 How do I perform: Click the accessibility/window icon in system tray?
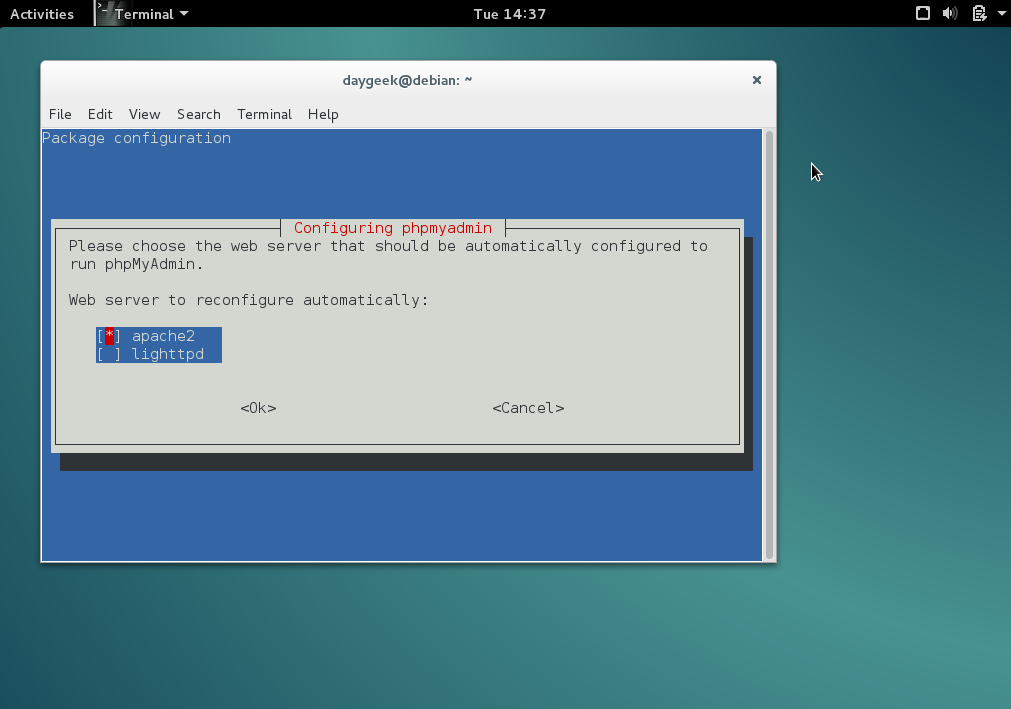923,13
